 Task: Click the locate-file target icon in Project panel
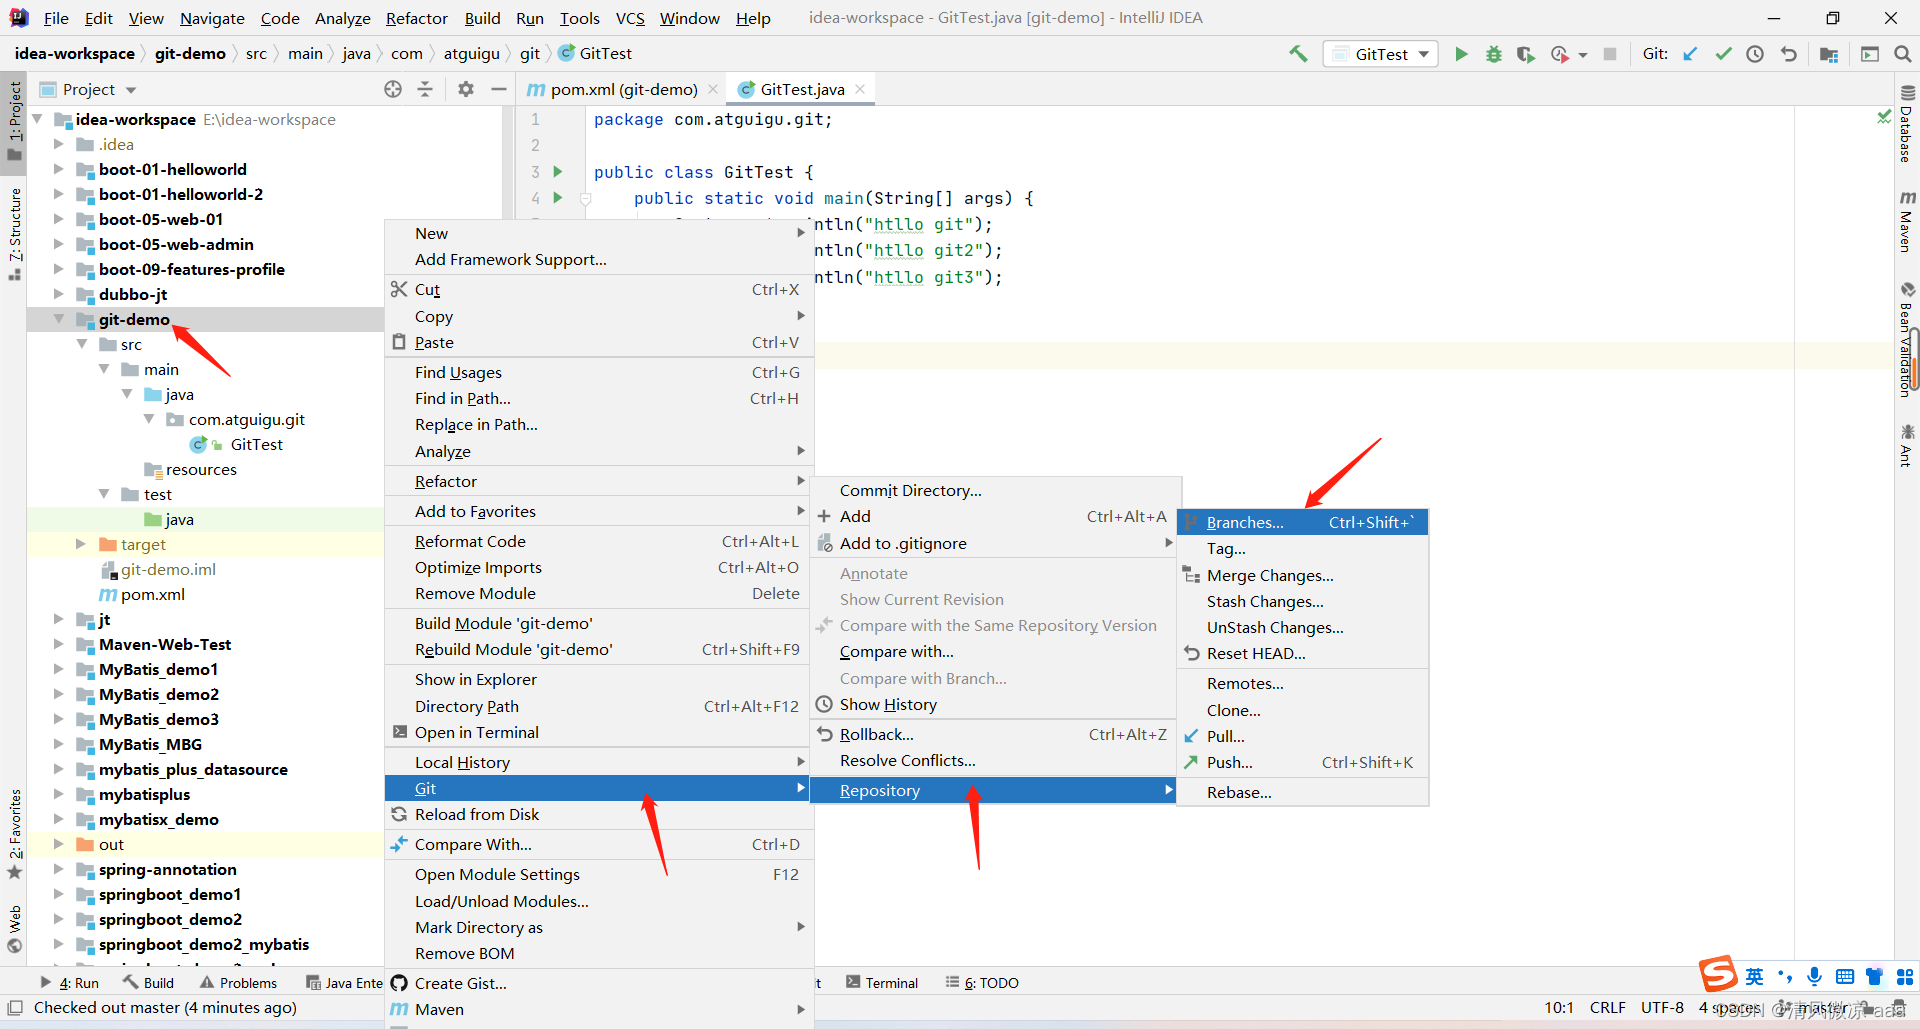[x=393, y=89]
